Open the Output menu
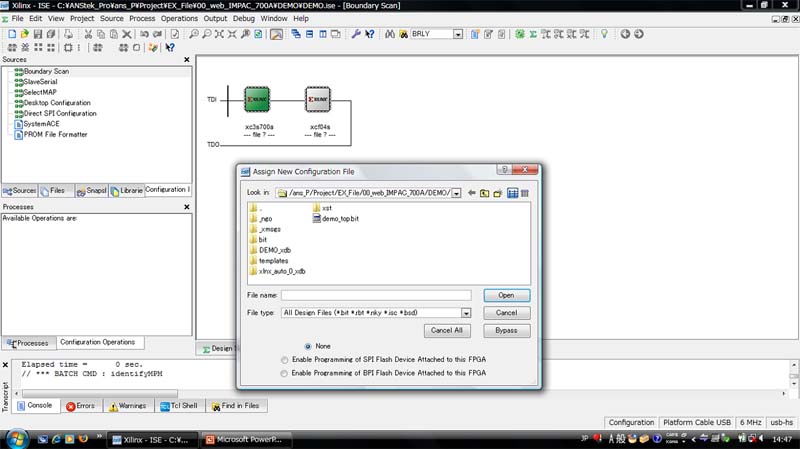Viewport: 800px width, 449px height. (215, 18)
